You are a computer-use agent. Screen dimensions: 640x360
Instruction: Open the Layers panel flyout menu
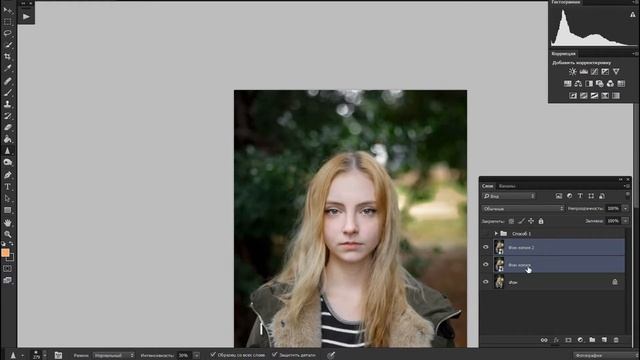[627, 186]
